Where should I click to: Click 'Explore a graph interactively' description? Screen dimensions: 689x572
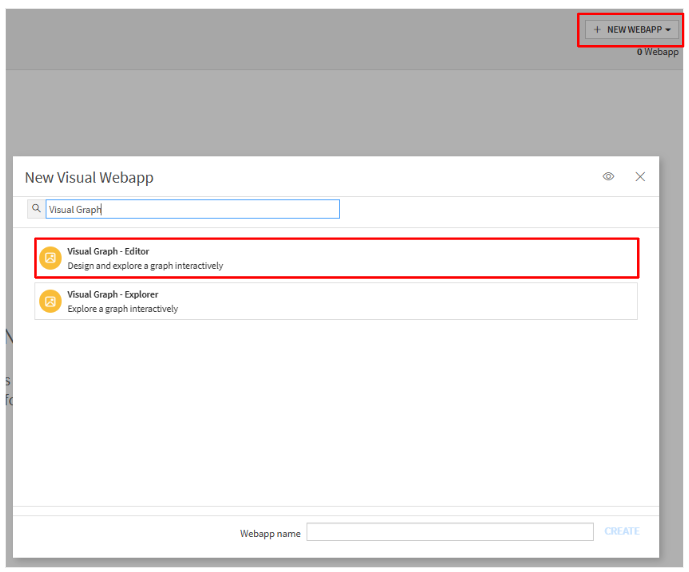(122, 309)
